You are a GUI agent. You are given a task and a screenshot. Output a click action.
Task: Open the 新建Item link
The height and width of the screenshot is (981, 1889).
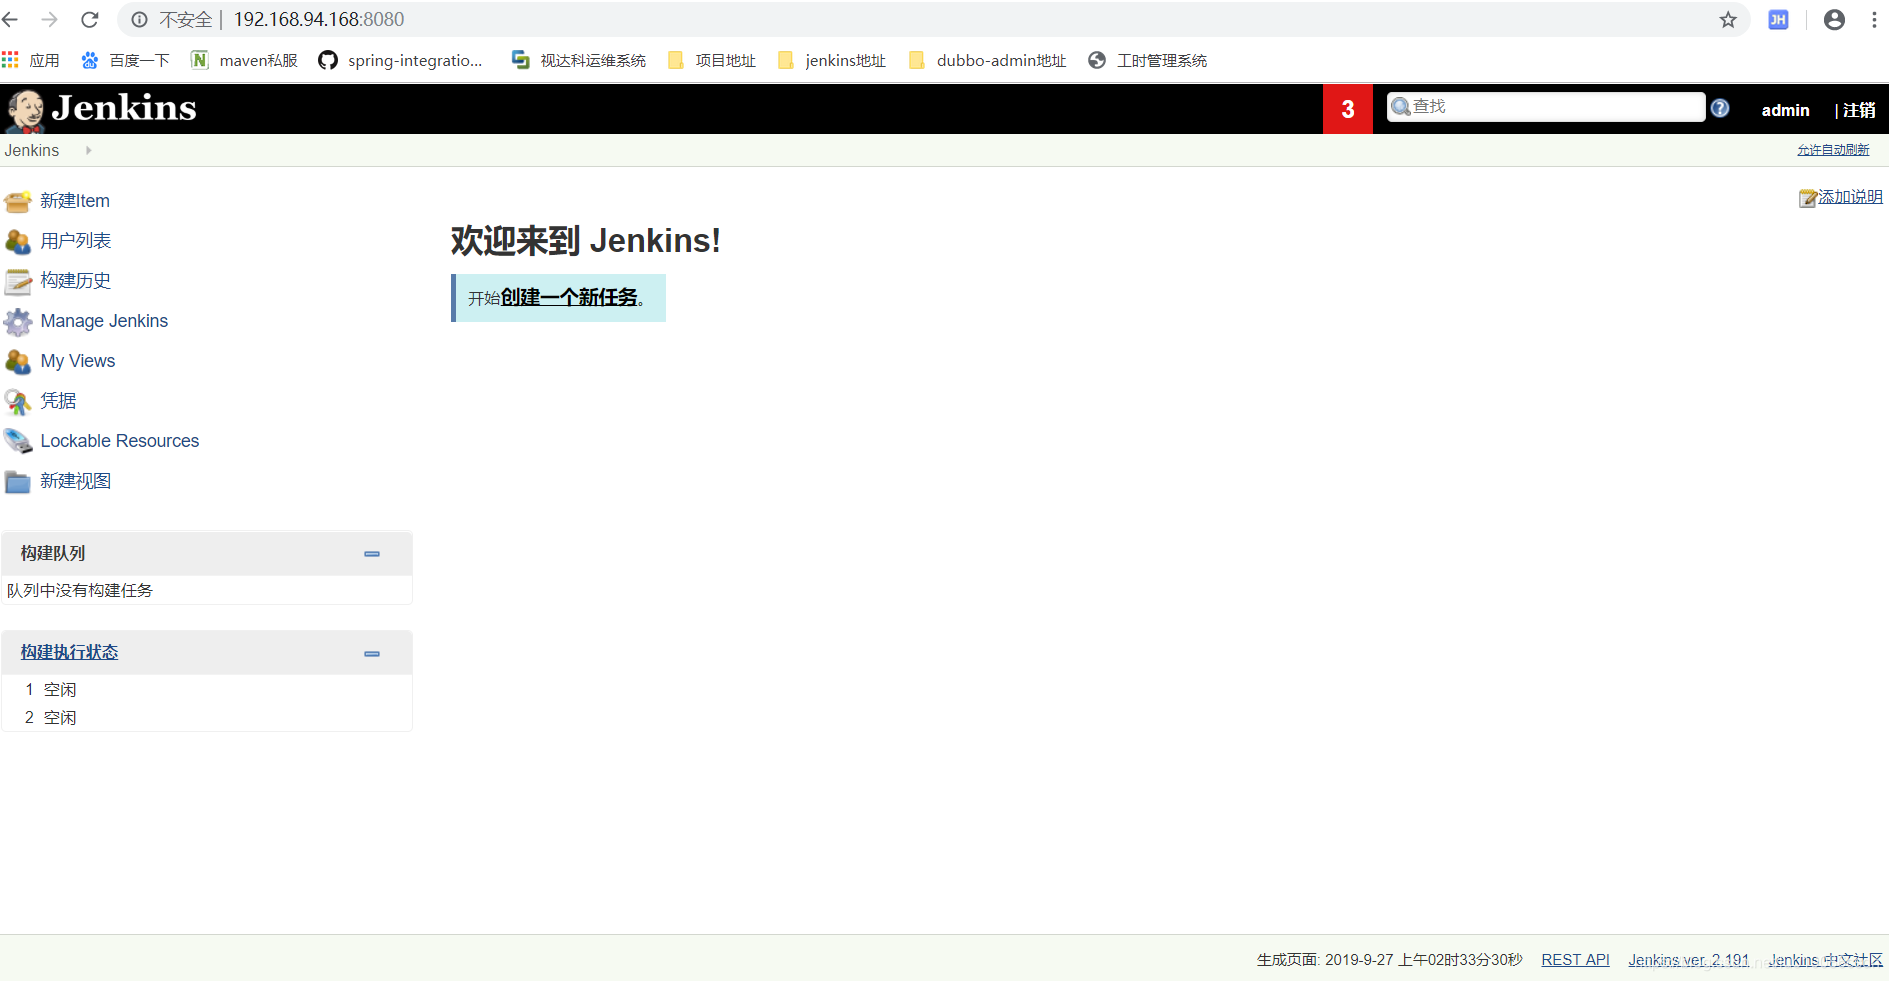click(x=75, y=201)
